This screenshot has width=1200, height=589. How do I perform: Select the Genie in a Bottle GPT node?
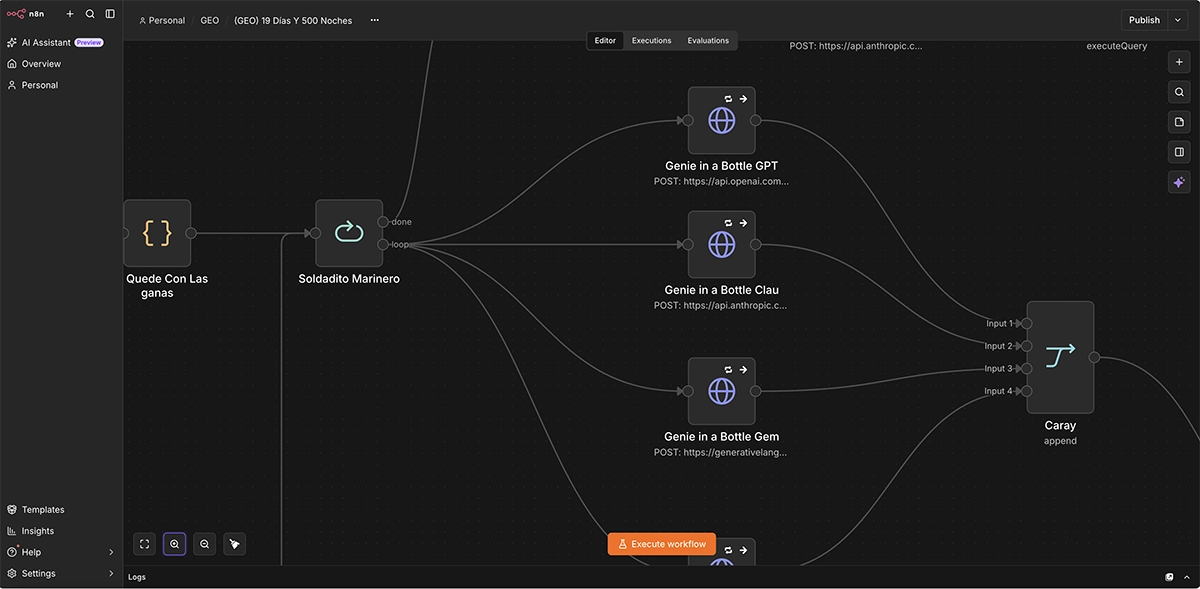tap(722, 120)
